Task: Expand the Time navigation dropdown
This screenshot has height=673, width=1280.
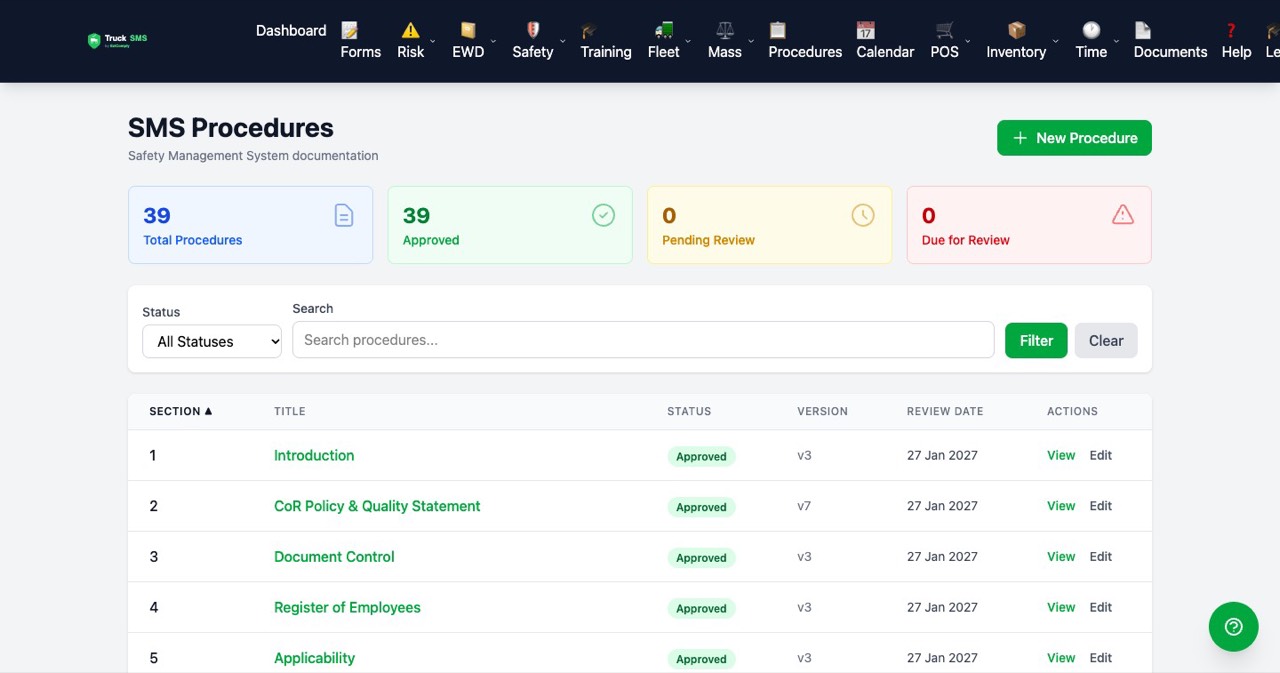Action: point(1116,42)
